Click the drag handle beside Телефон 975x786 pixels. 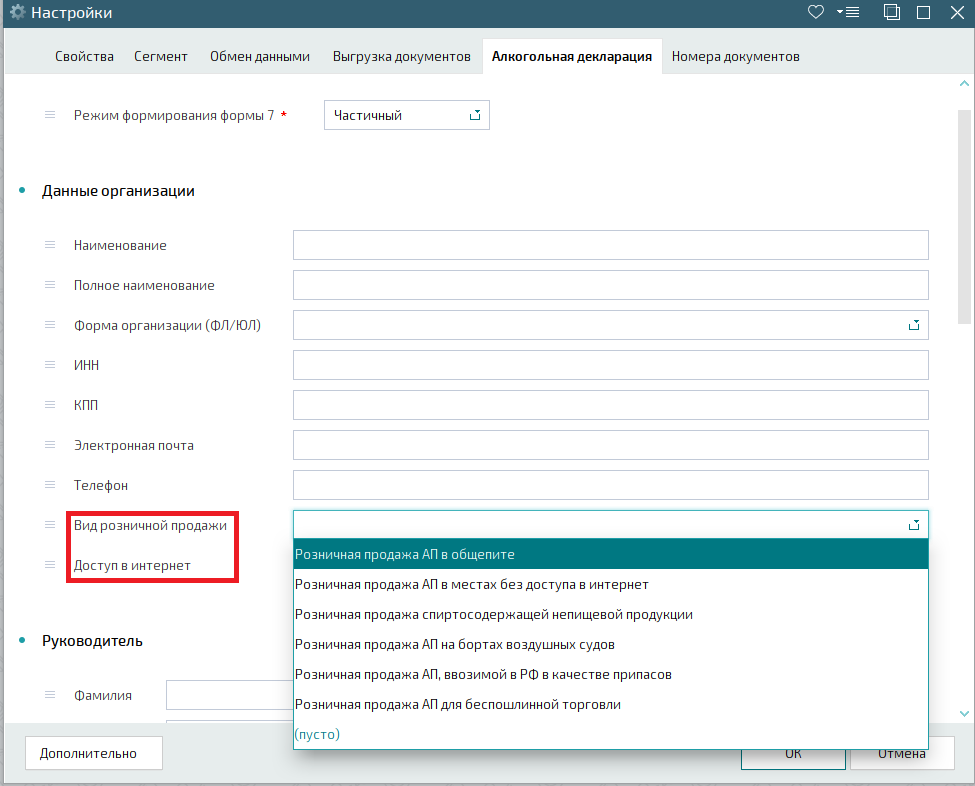[50, 485]
